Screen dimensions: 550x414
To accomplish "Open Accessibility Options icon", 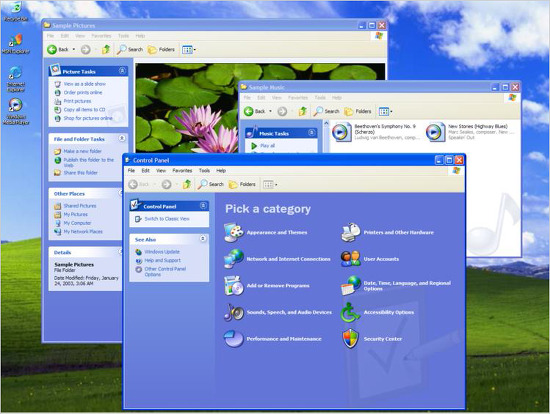I will (350, 312).
